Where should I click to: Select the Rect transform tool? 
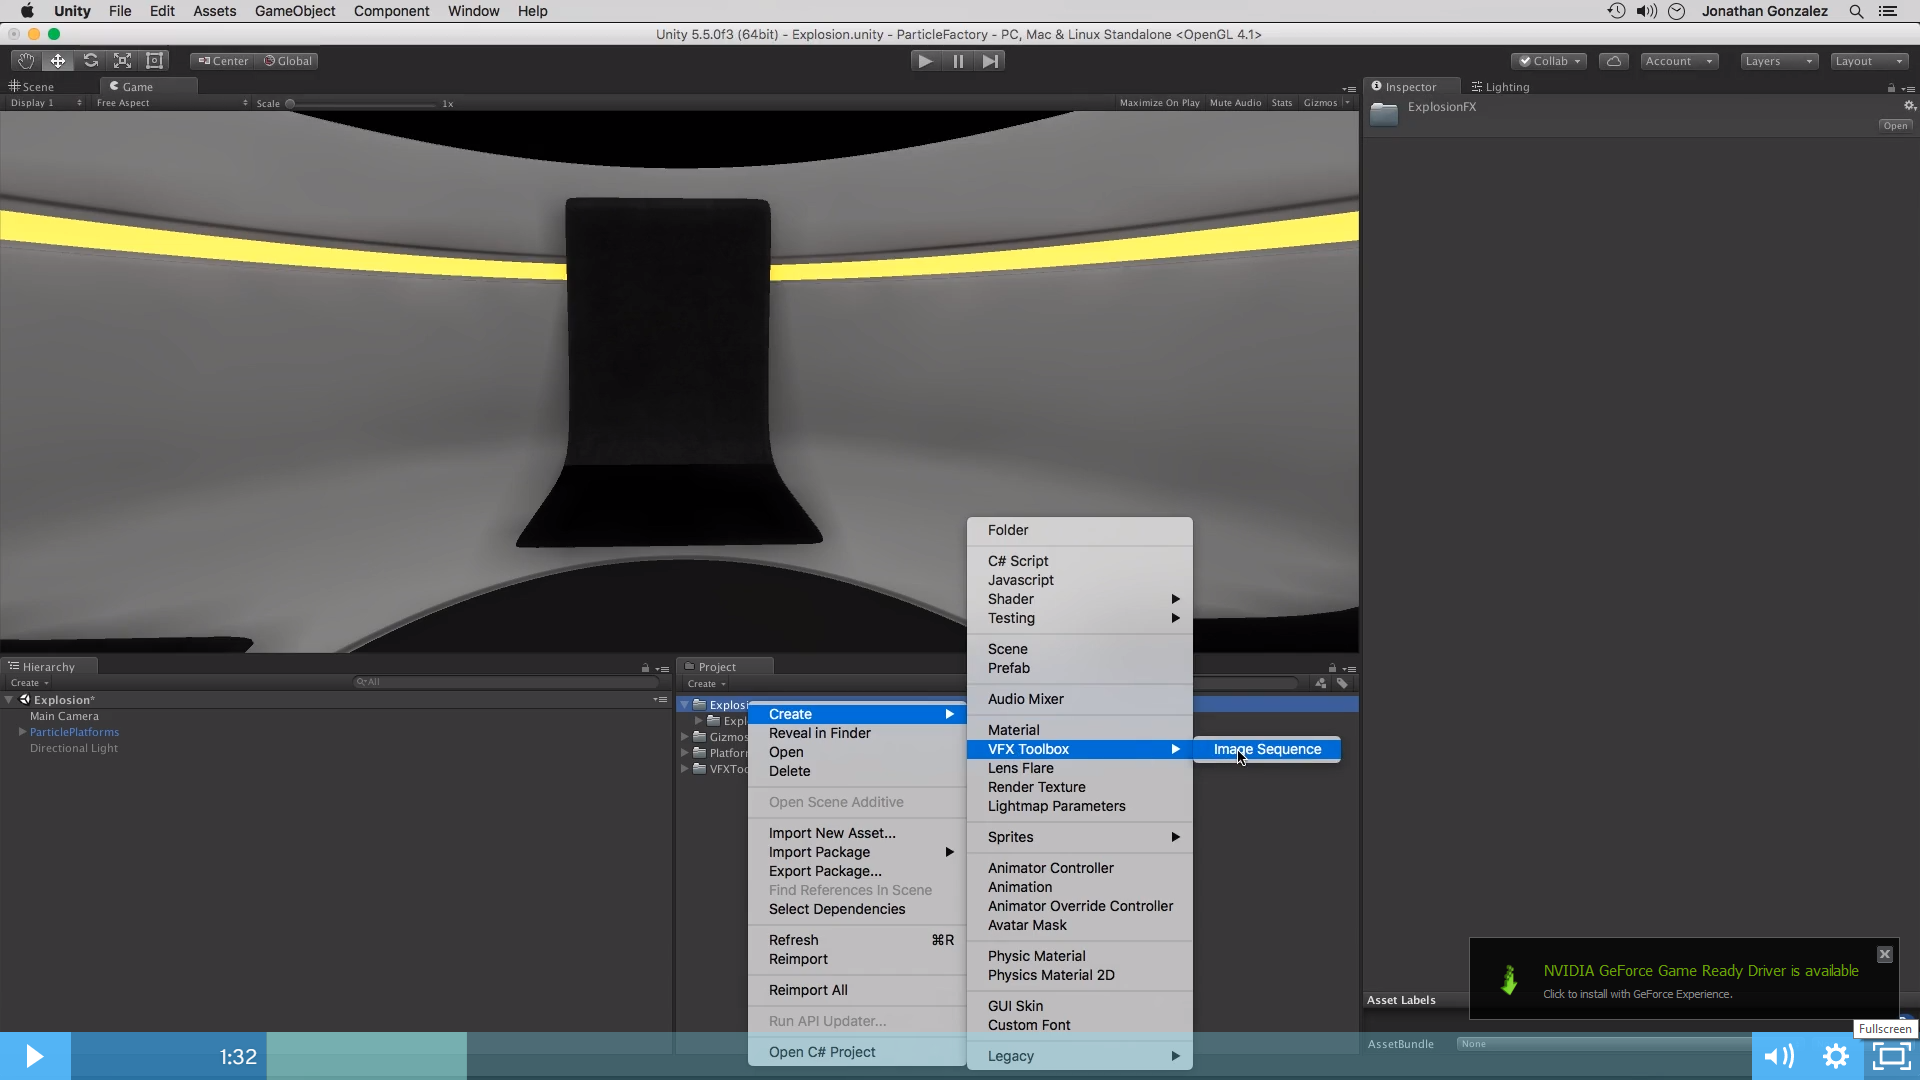pyautogui.click(x=154, y=60)
